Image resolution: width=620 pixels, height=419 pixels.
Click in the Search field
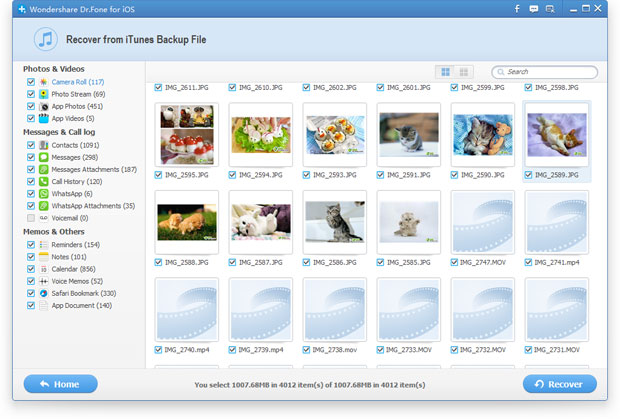pos(544,72)
